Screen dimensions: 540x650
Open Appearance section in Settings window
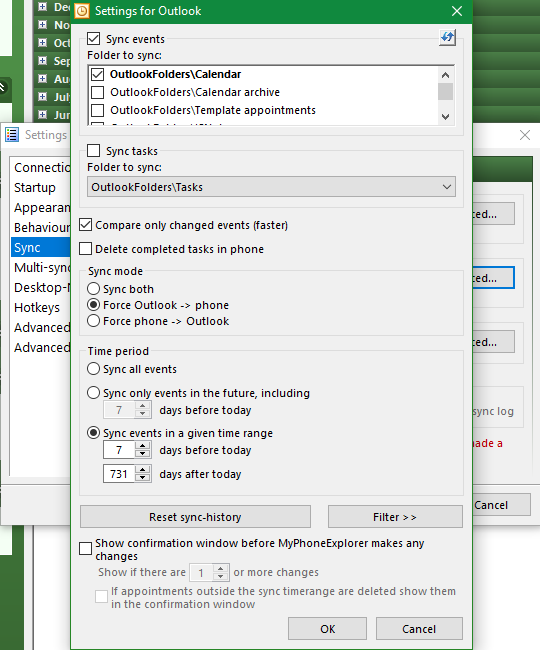(x=41, y=207)
